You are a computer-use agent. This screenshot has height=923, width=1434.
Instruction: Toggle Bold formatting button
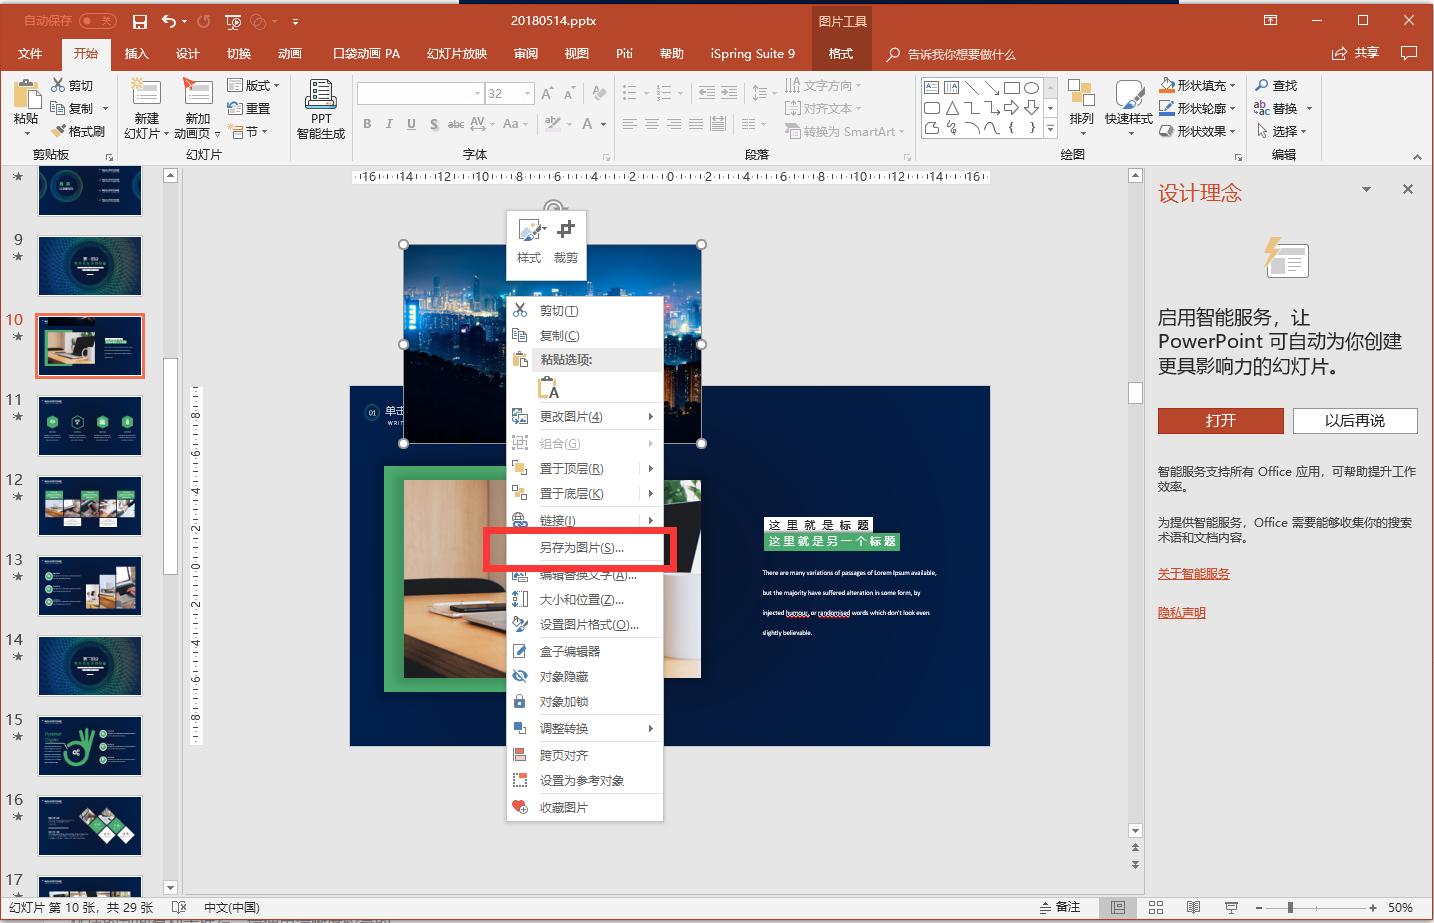pyautogui.click(x=367, y=124)
